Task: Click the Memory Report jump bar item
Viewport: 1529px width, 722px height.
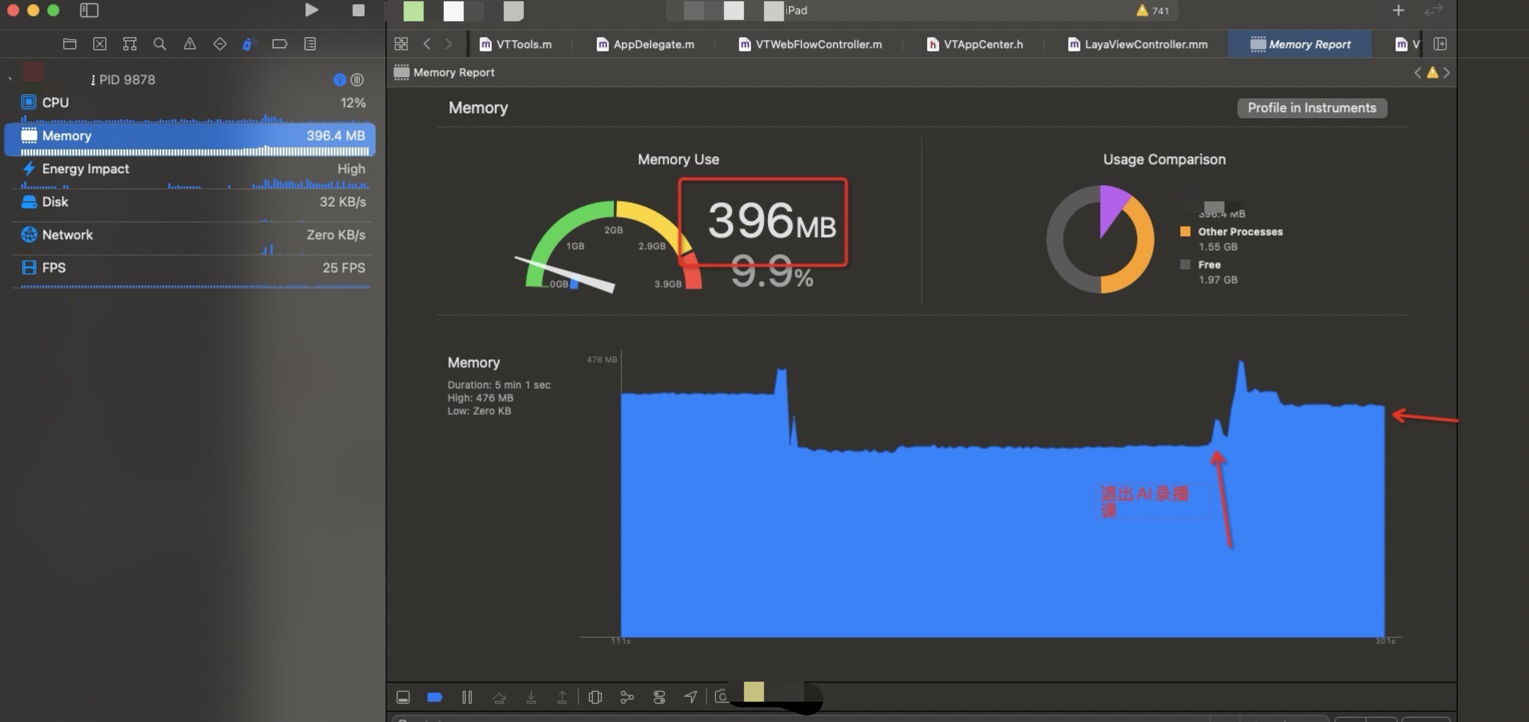Action: coord(444,72)
